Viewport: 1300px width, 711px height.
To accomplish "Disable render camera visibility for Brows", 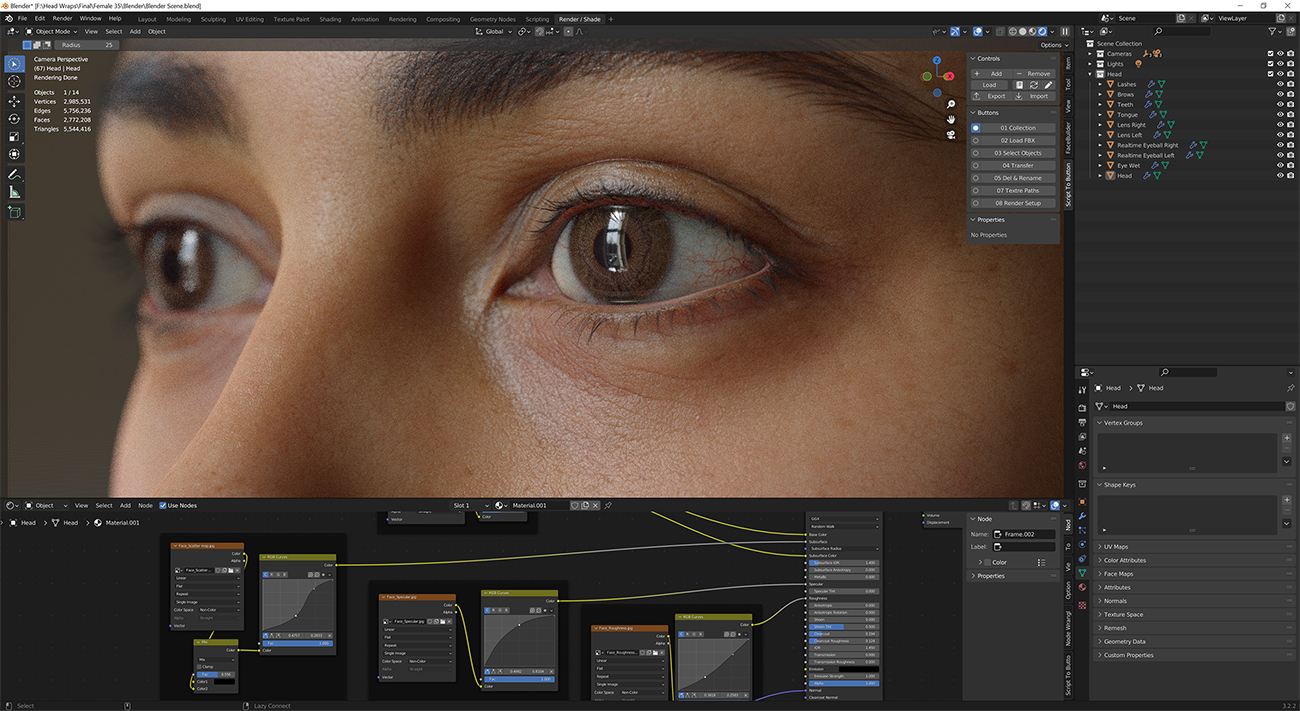I will (1291, 93).
